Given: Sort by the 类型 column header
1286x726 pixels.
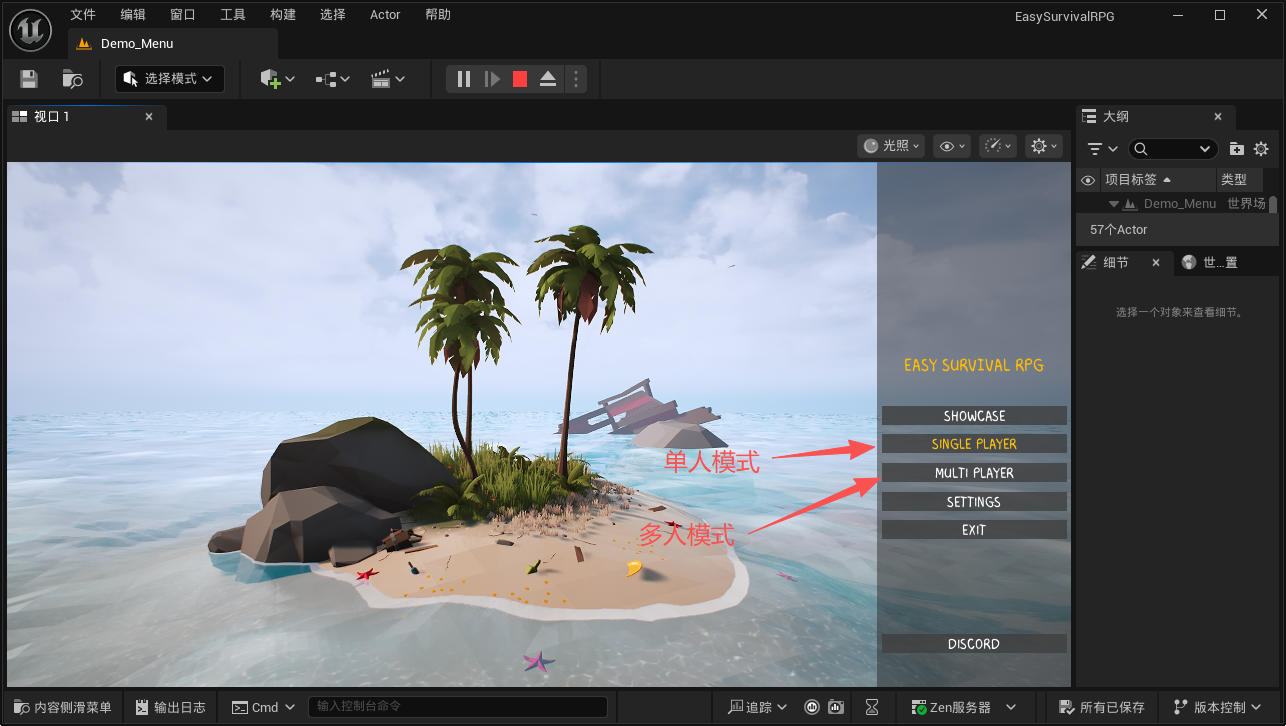Looking at the screenshot, I should (1240, 180).
